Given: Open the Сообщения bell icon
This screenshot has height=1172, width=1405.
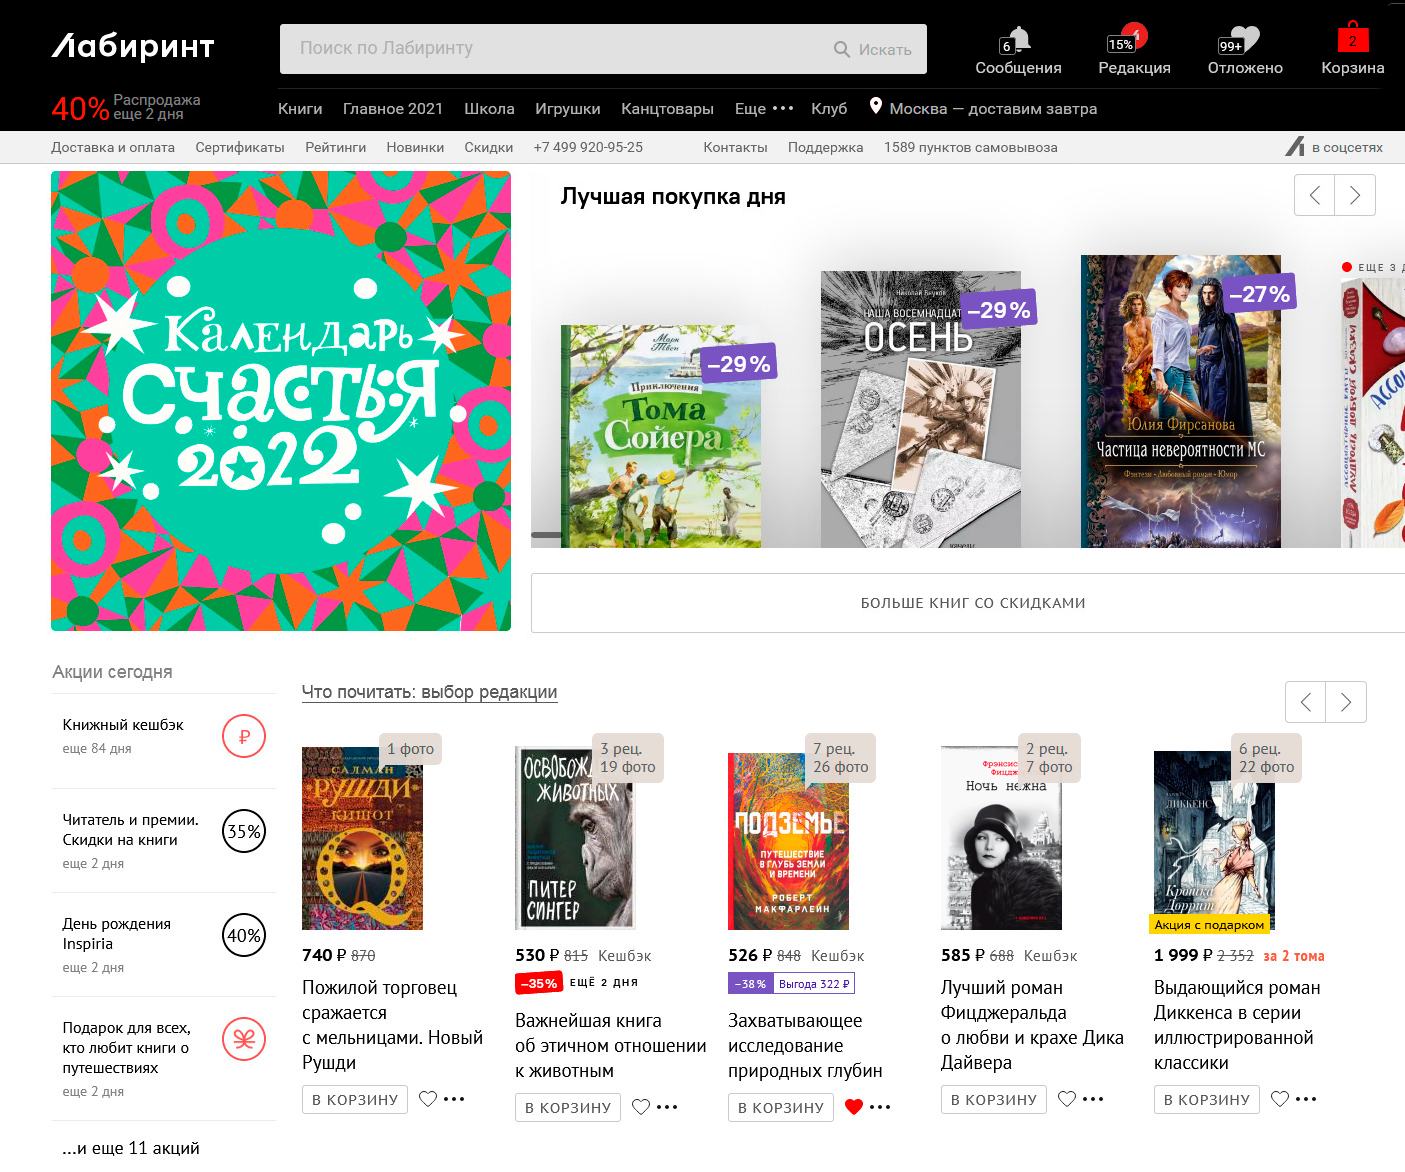Looking at the screenshot, I should pos(1017,40).
